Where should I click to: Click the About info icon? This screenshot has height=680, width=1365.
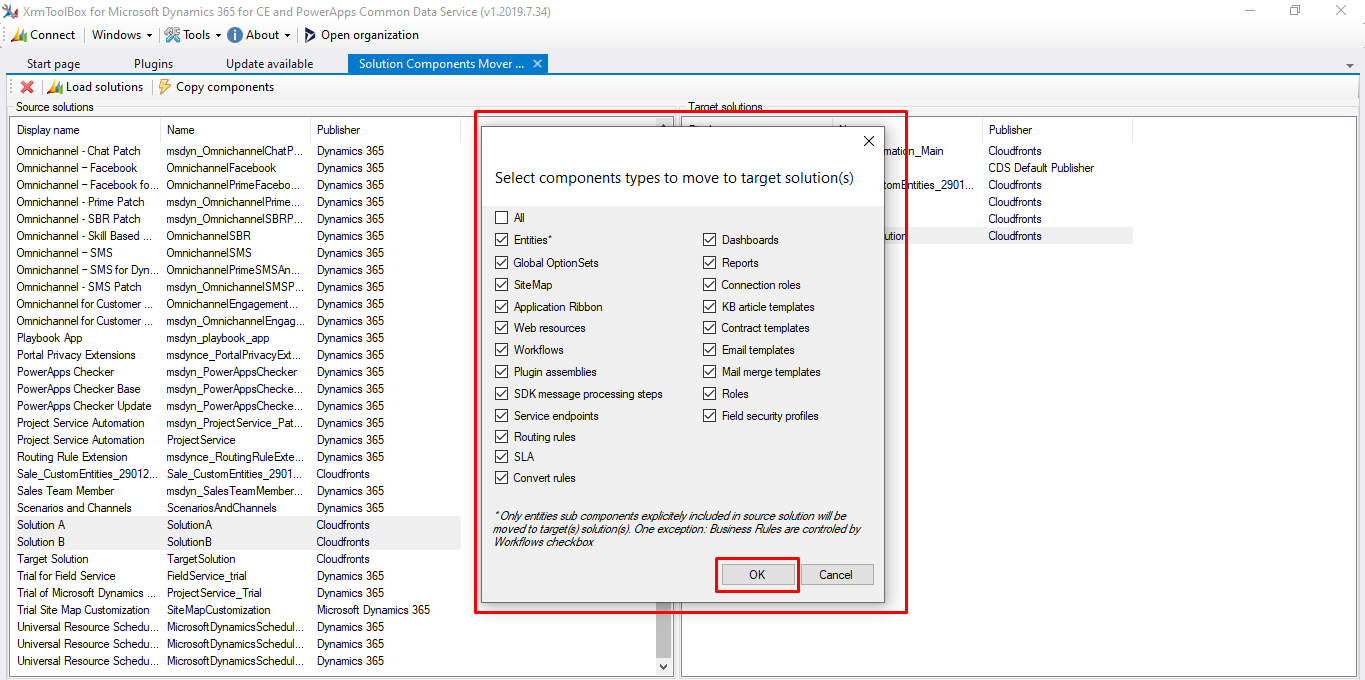point(235,35)
